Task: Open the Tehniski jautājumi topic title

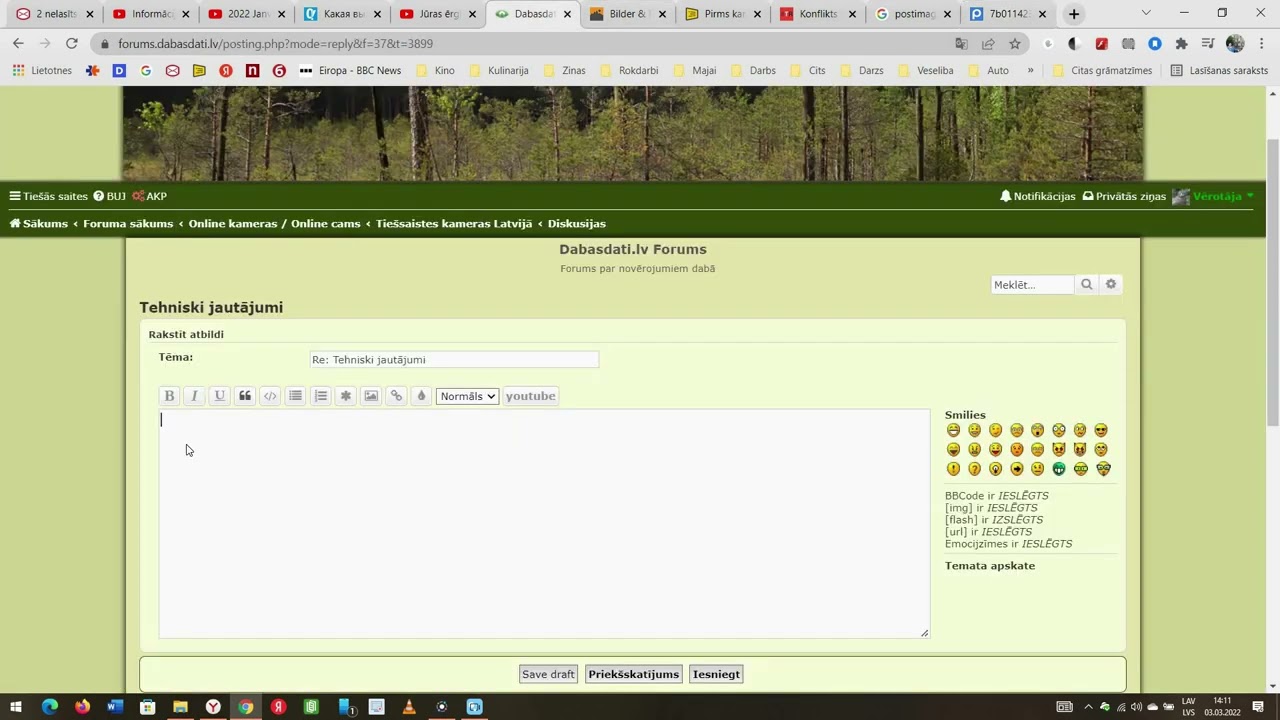Action: click(211, 307)
